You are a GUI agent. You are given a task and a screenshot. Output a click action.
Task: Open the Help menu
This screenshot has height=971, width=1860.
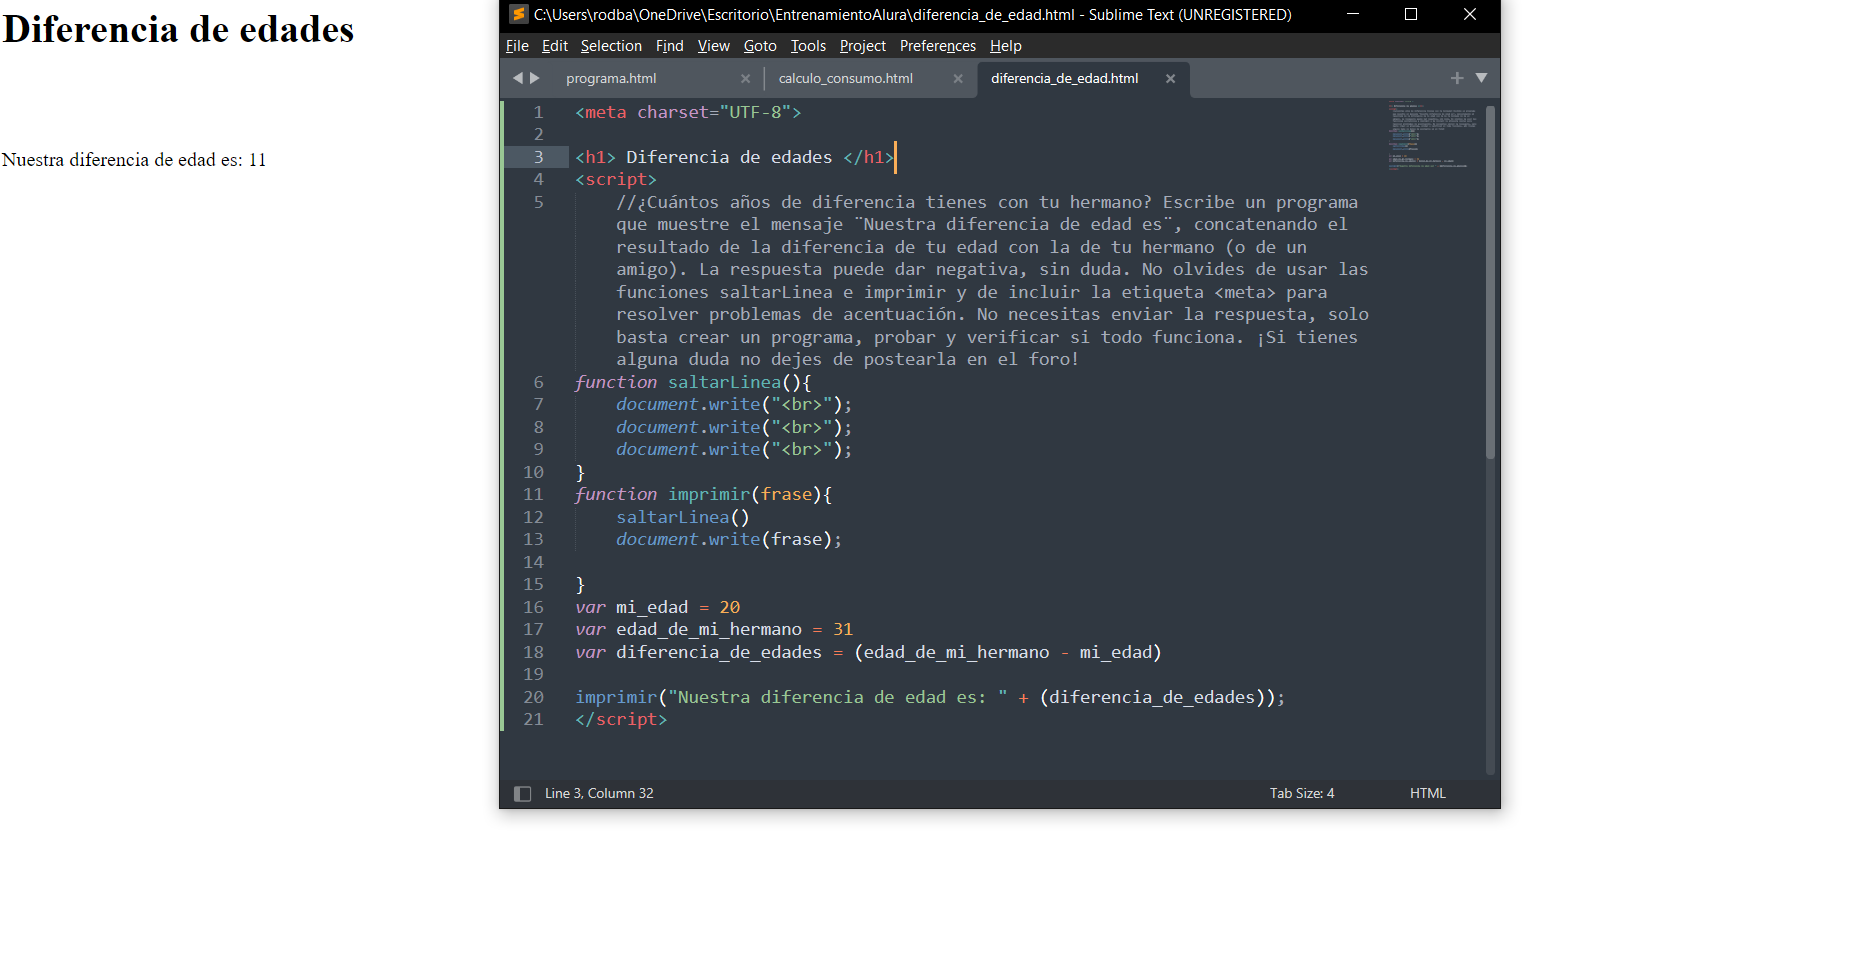tap(1006, 46)
